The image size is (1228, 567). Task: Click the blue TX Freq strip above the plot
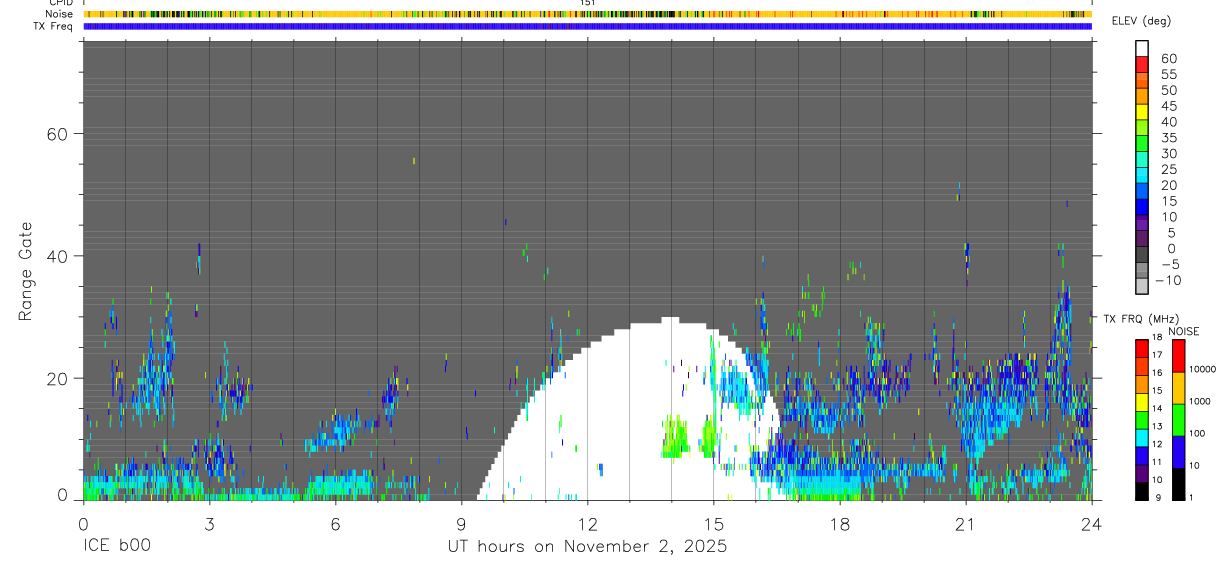tap(587, 26)
